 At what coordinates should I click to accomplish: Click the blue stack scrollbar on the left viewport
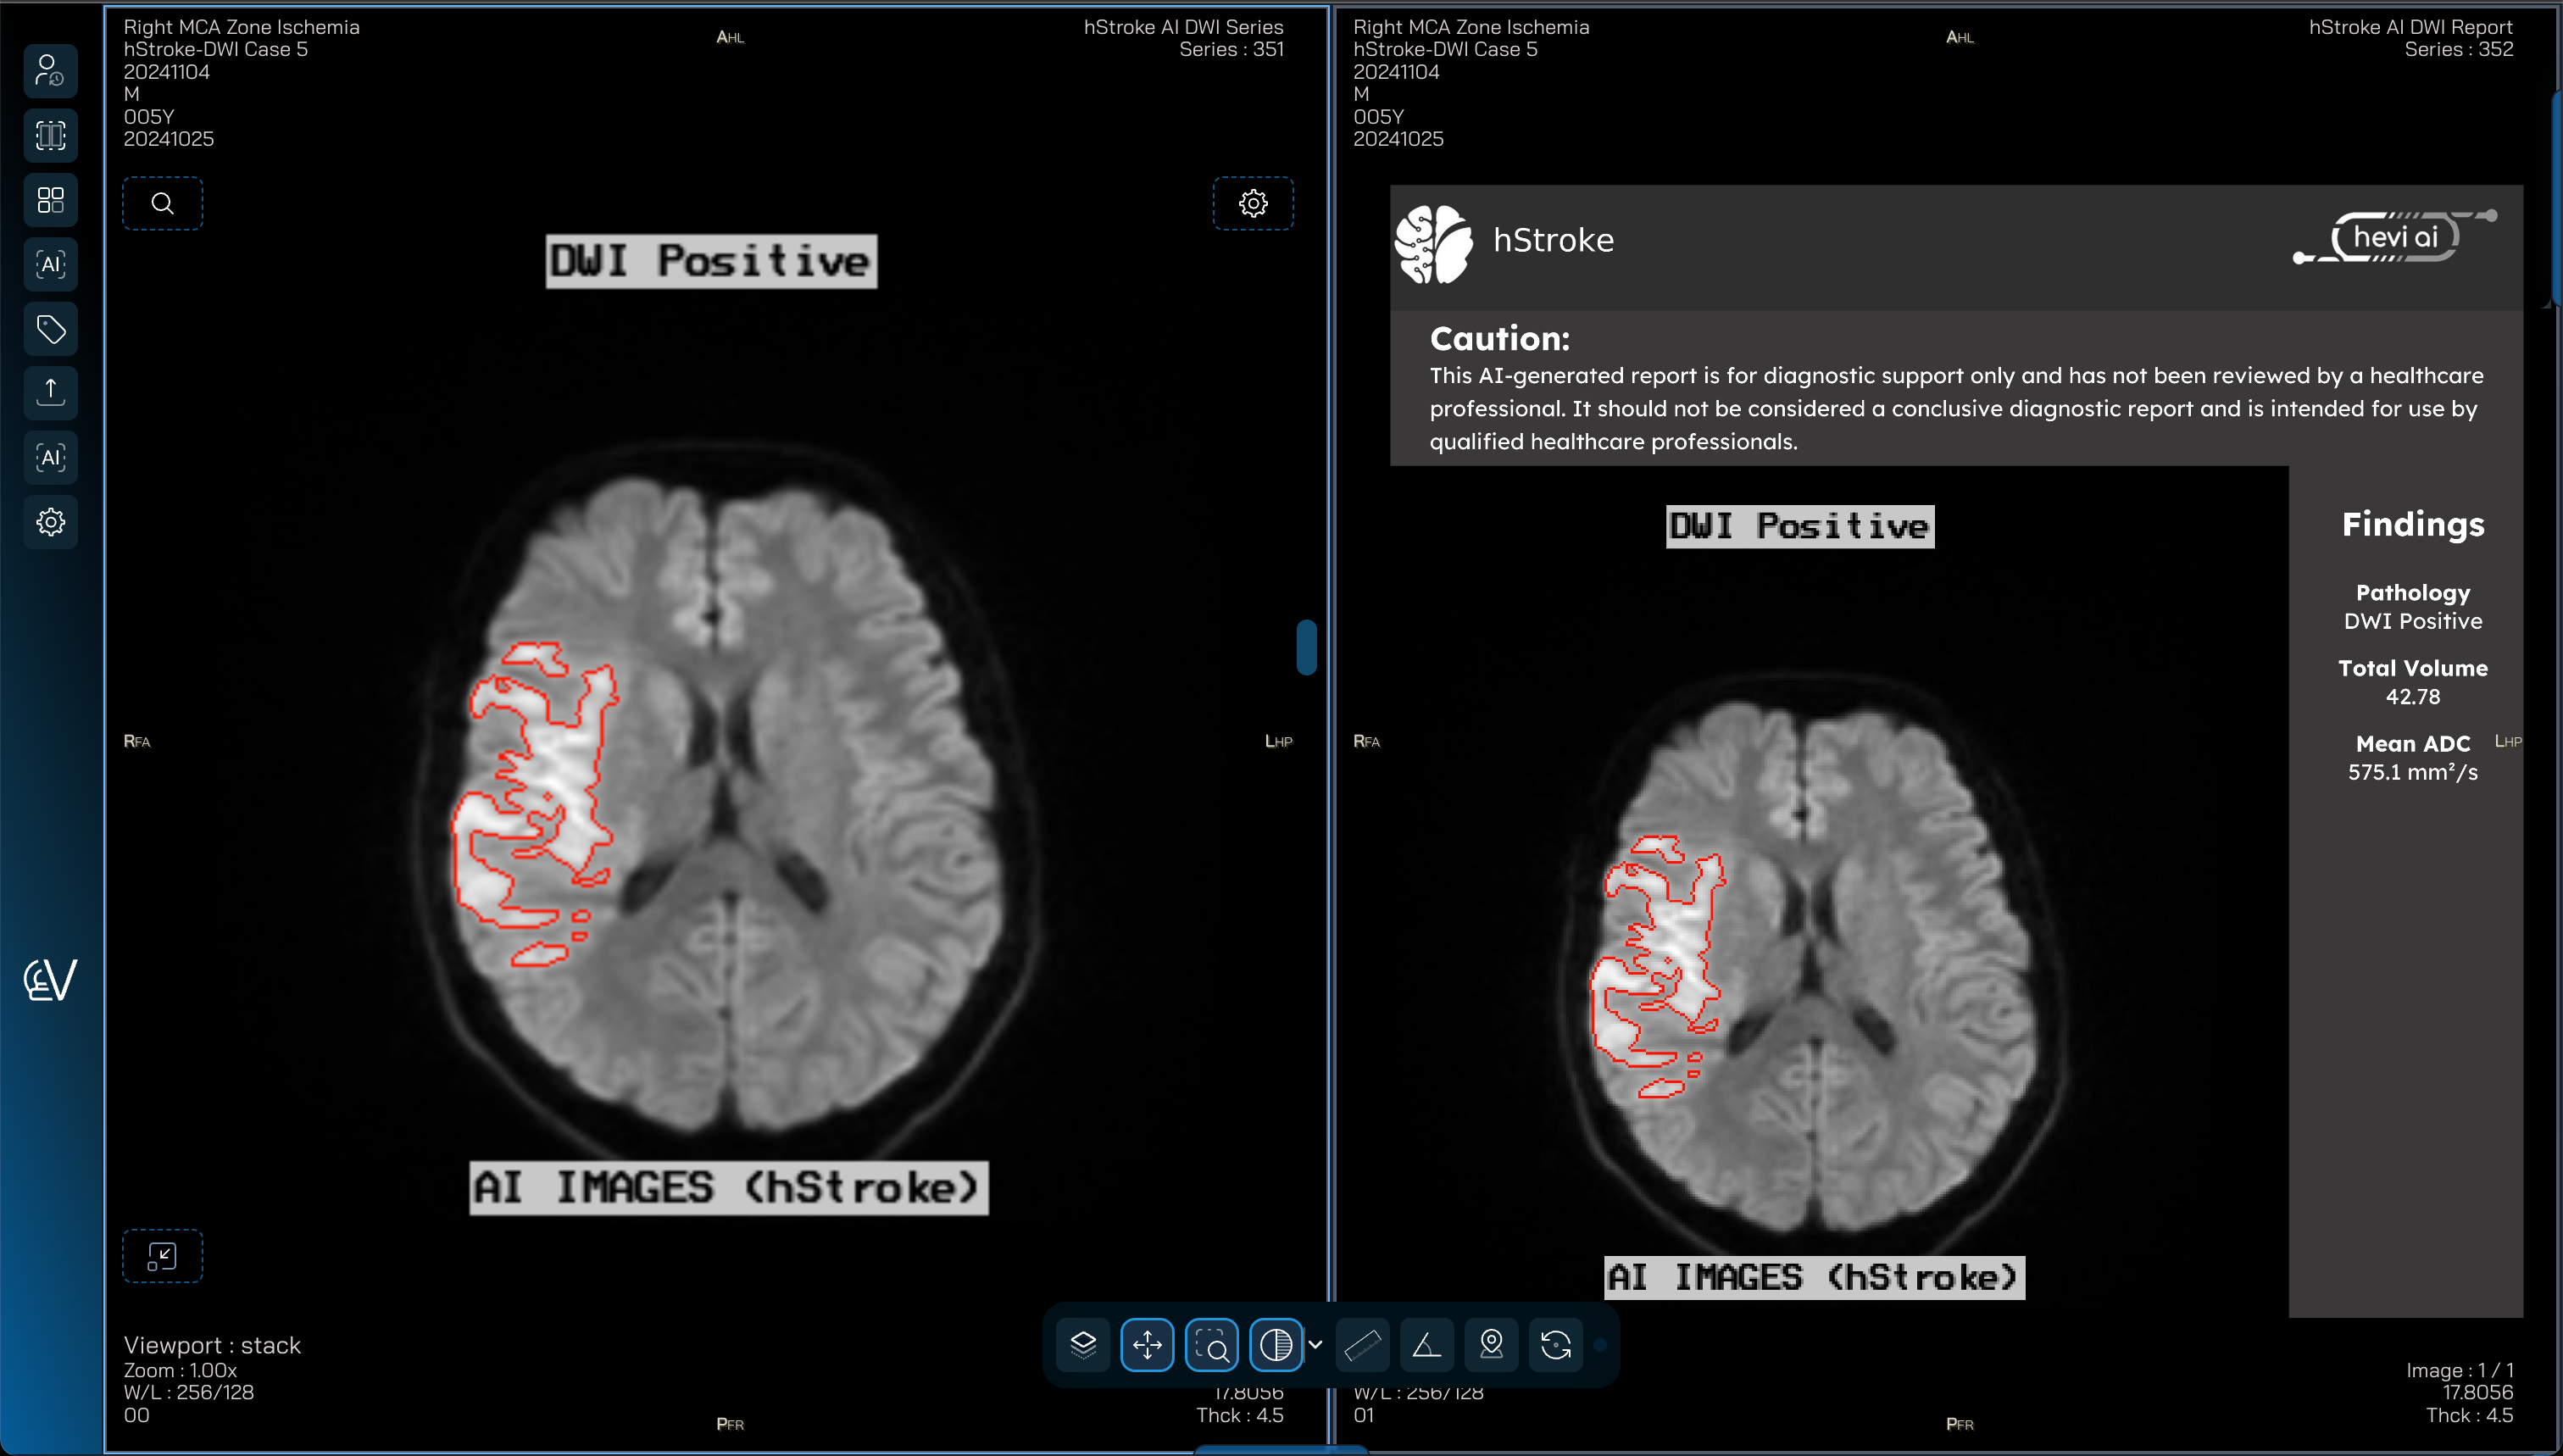coord(1306,648)
